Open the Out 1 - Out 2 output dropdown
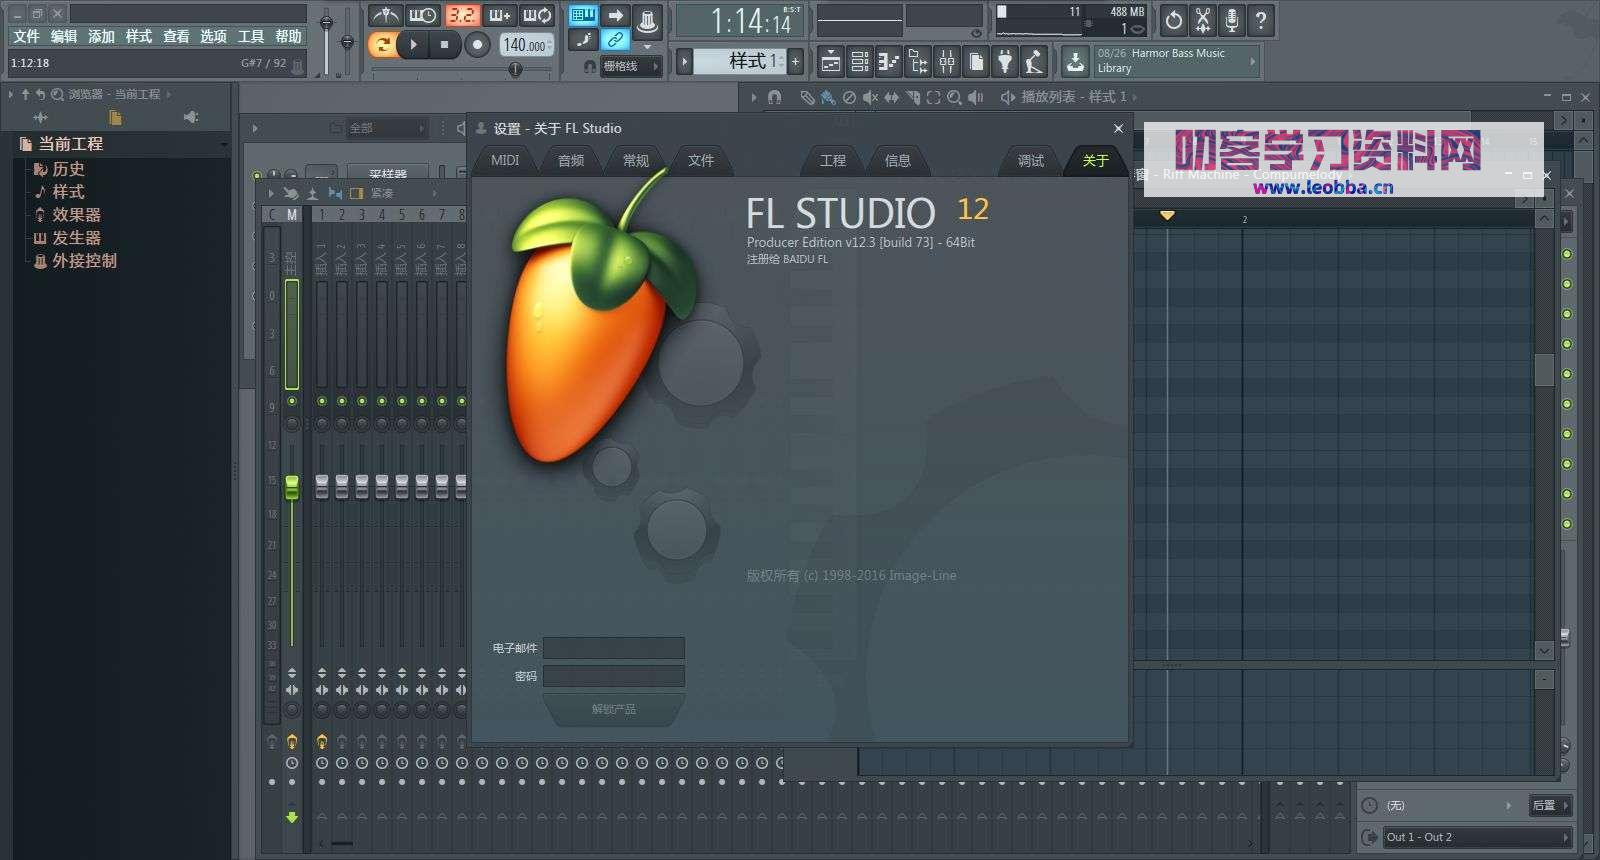The height and width of the screenshot is (860, 1600). click(1478, 837)
